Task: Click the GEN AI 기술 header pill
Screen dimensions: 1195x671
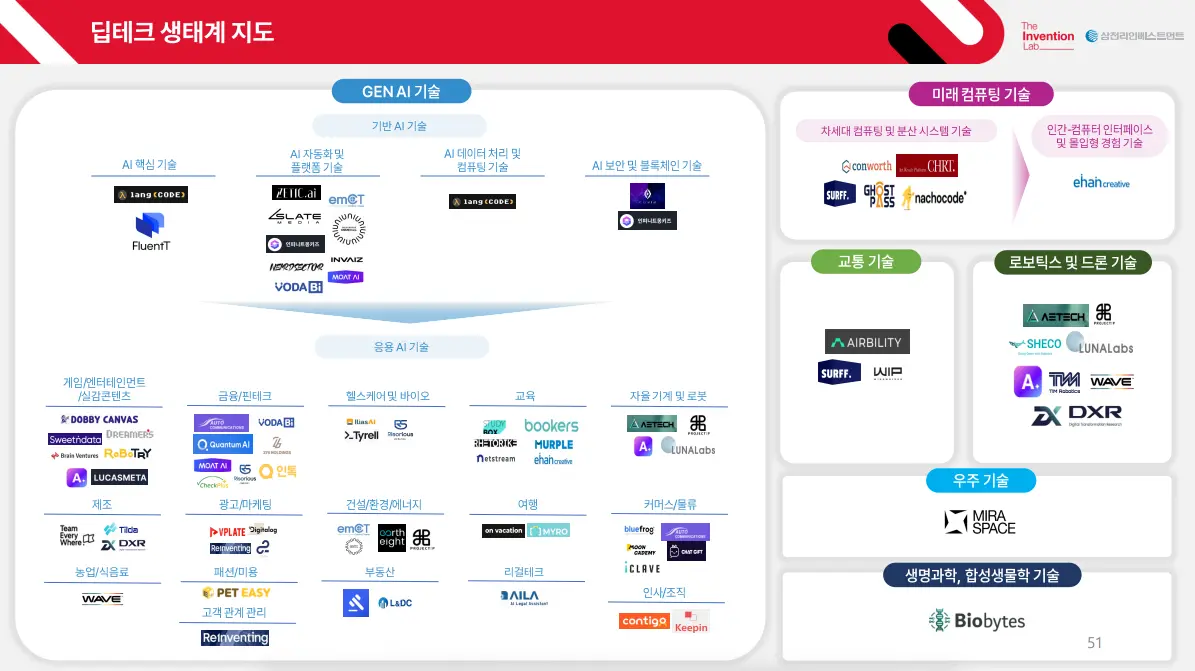Action: coord(401,92)
